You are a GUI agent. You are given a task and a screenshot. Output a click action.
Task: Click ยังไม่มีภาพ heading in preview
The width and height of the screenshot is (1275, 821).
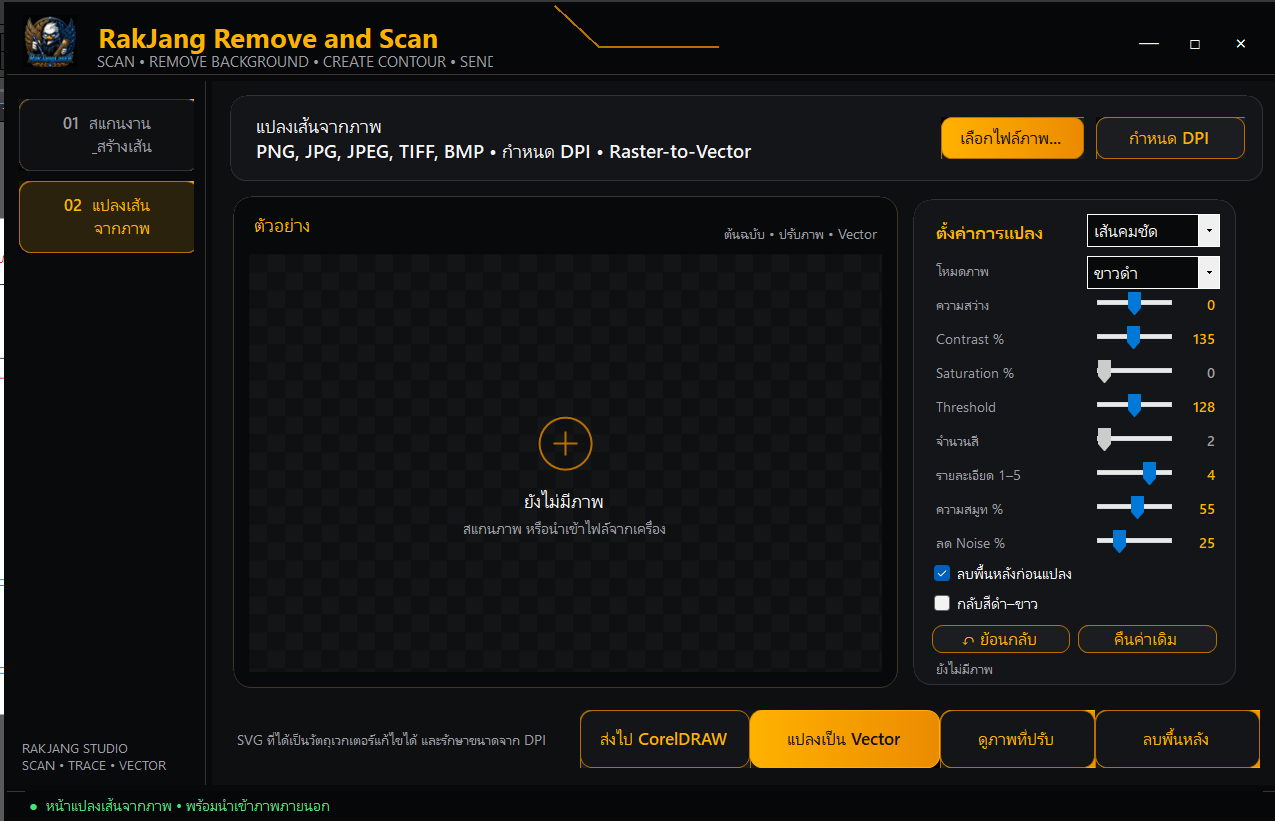[565, 502]
